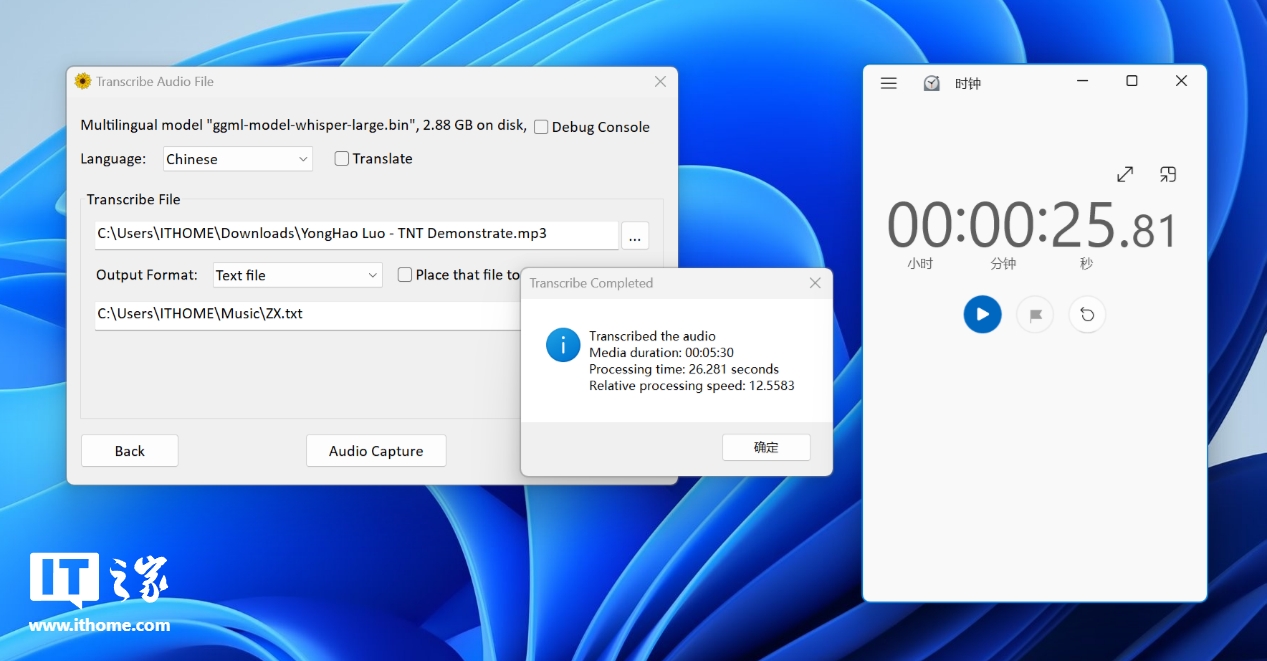The width and height of the screenshot is (1267, 661).
Task: Click the lap flag icon
Action: coord(1035,315)
